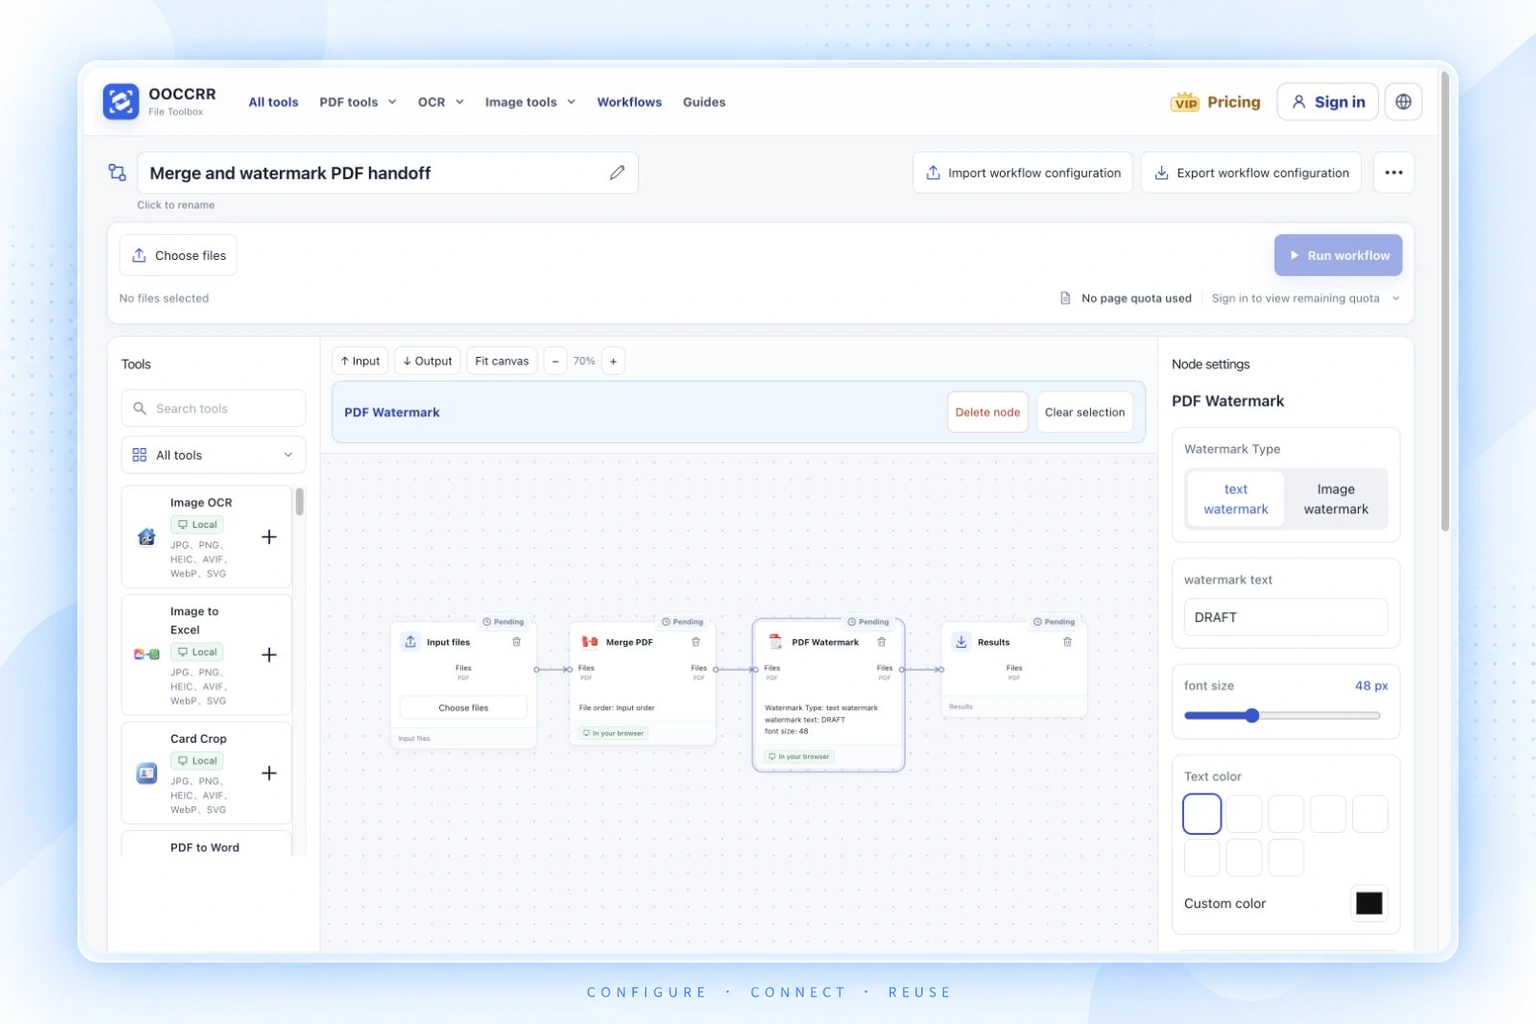
Task: Click the trash icon on the Merge PDF node
Action: pos(696,642)
